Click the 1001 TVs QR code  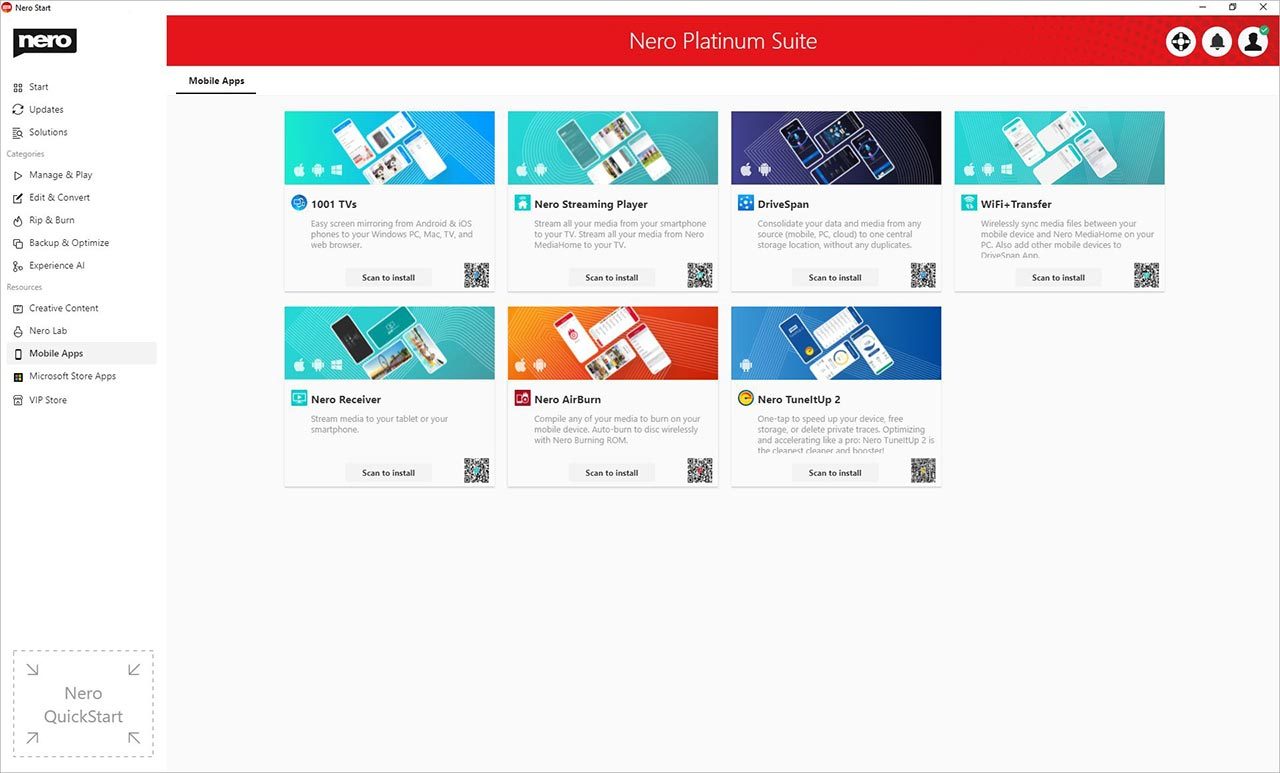pos(477,276)
